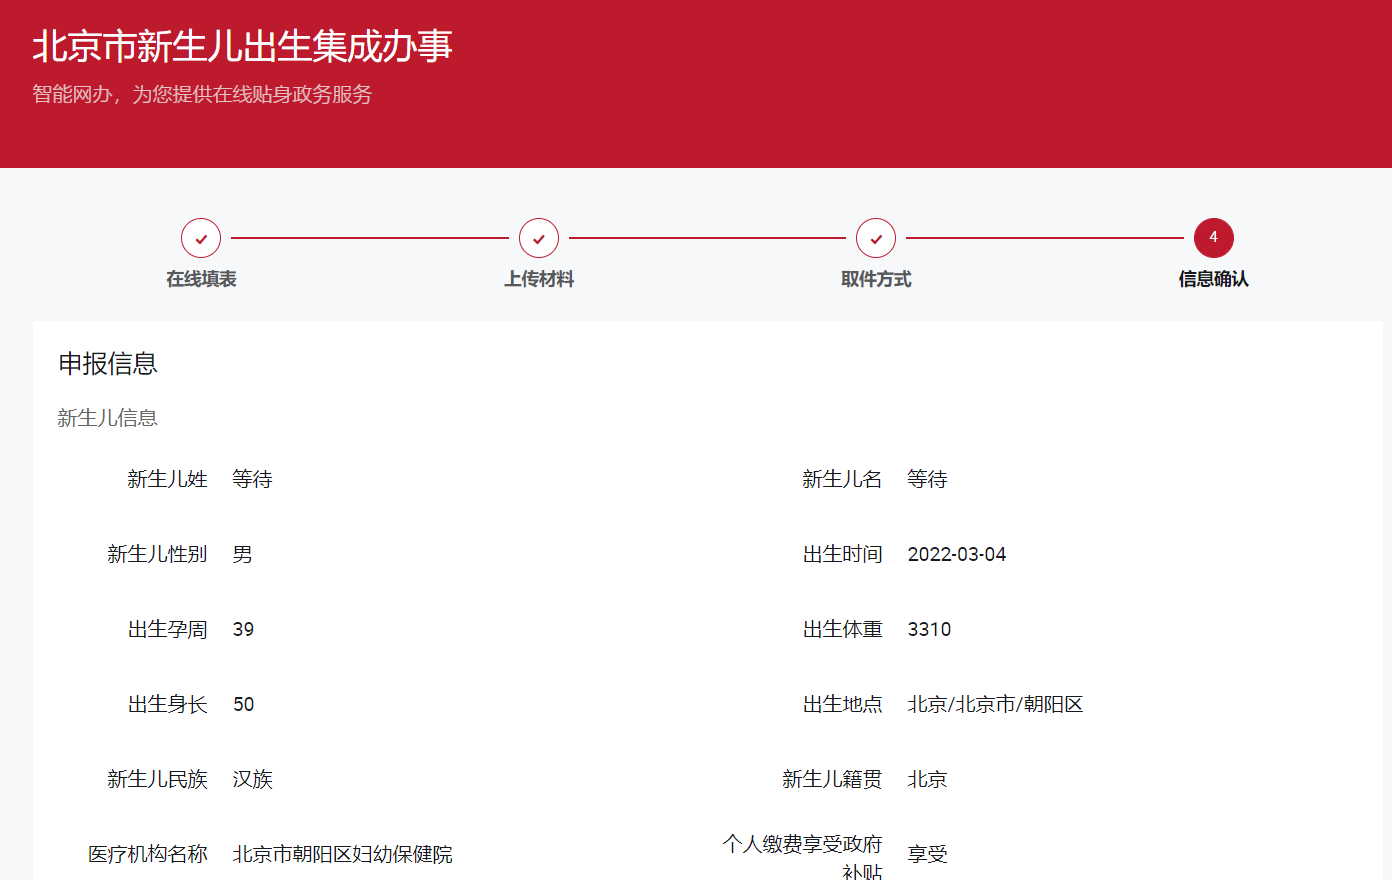This screenshot has height=880, width=1392.
Task: Click the birth weight value 3310
Action: [x=929, y=629]
